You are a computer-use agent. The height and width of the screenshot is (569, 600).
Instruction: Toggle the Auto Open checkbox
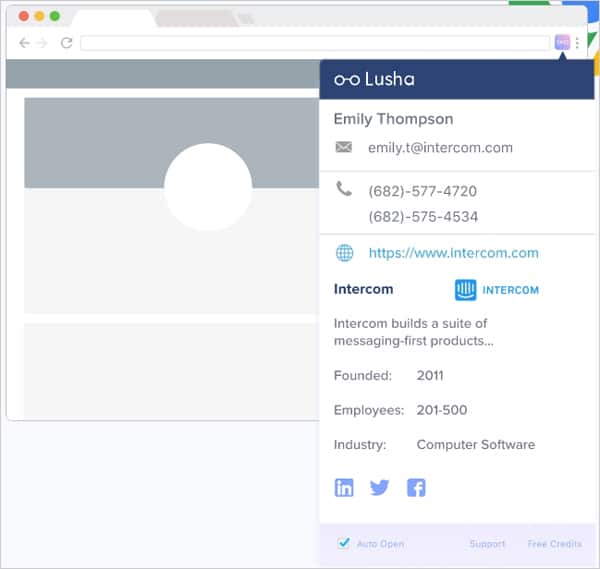point(343,544)
